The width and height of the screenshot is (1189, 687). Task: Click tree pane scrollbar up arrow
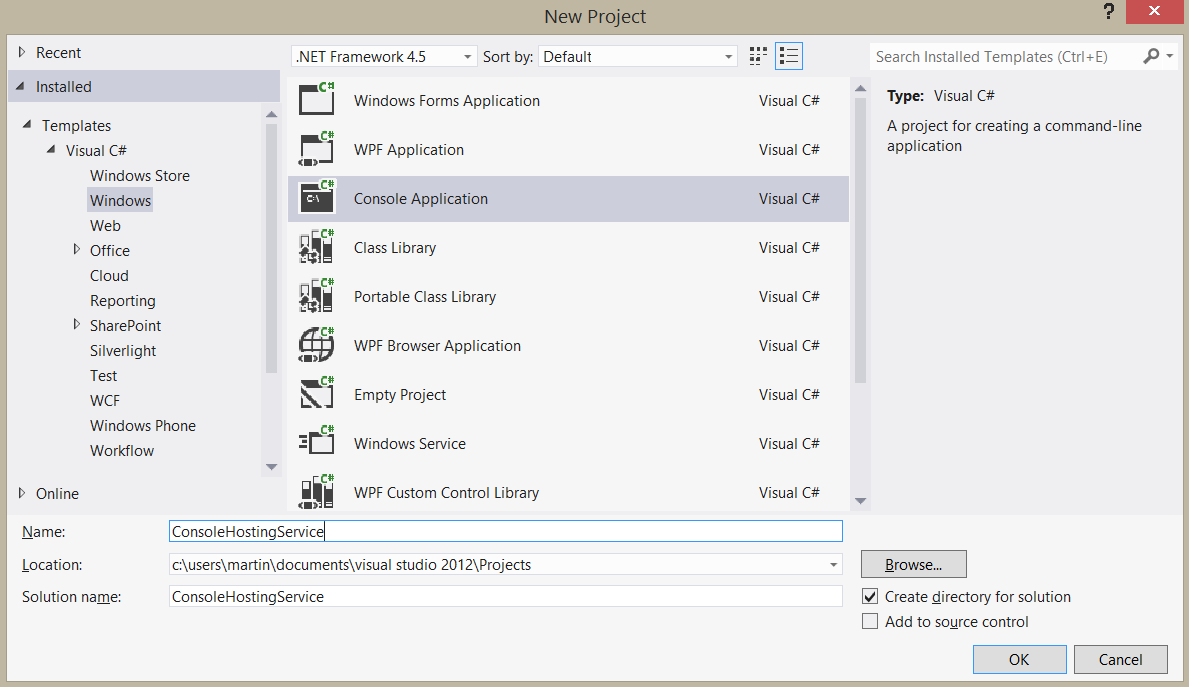[271, 114]
